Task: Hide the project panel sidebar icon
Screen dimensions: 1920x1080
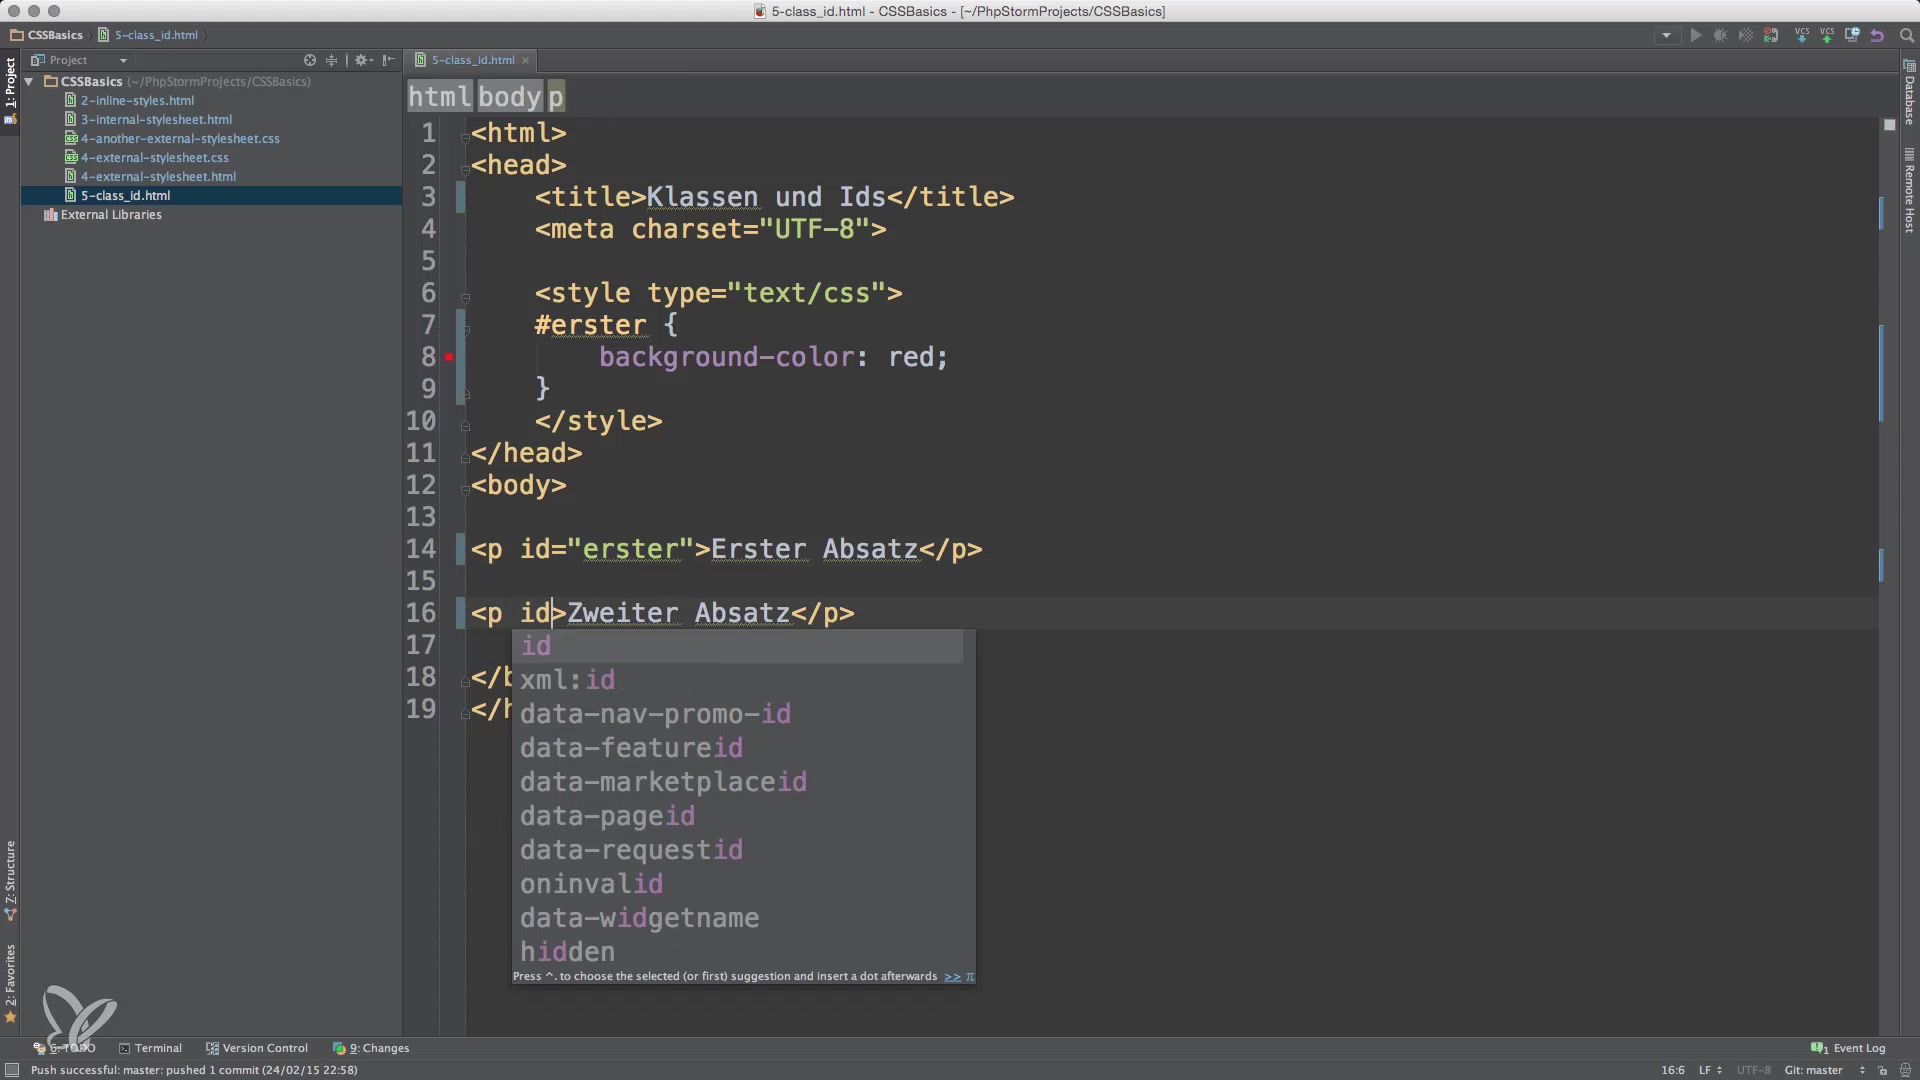Action: (x=389, y=60)
